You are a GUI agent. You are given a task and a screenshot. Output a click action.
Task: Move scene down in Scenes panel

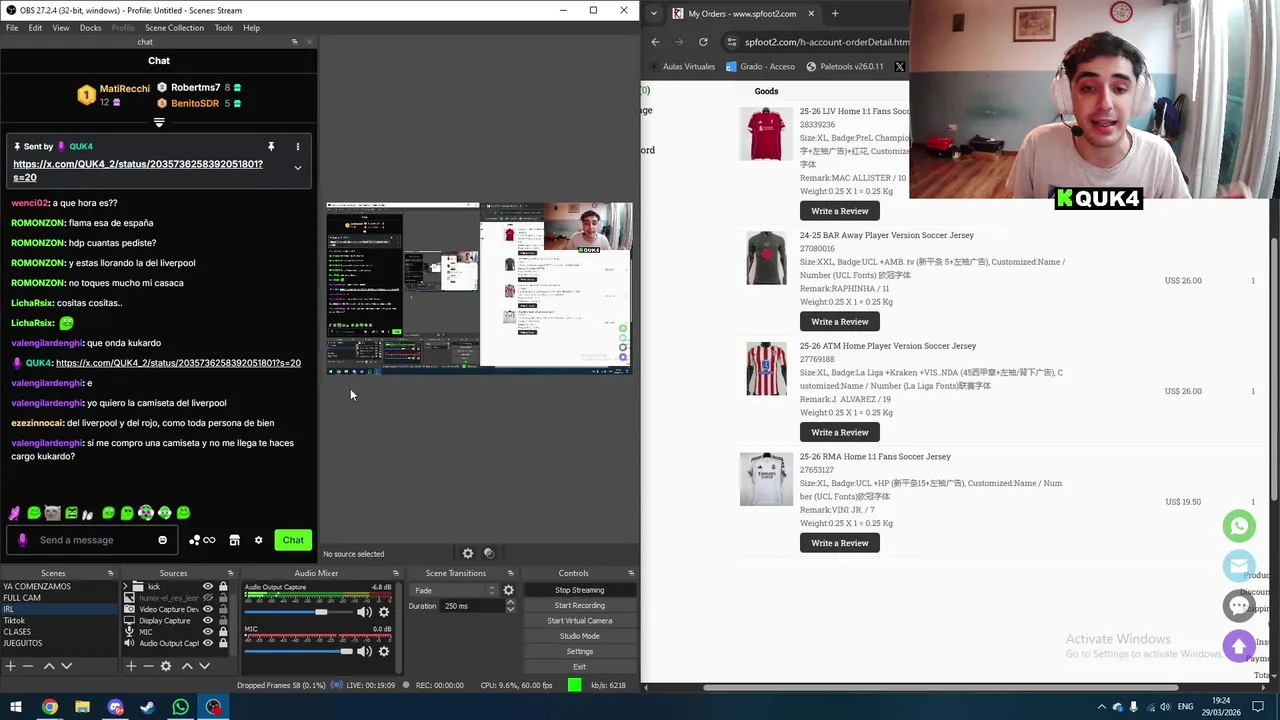click(66, 666)
